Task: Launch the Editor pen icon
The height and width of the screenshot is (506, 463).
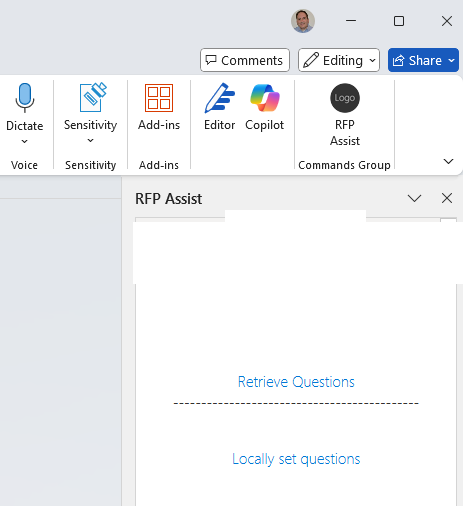Action: tap(219, 98)
